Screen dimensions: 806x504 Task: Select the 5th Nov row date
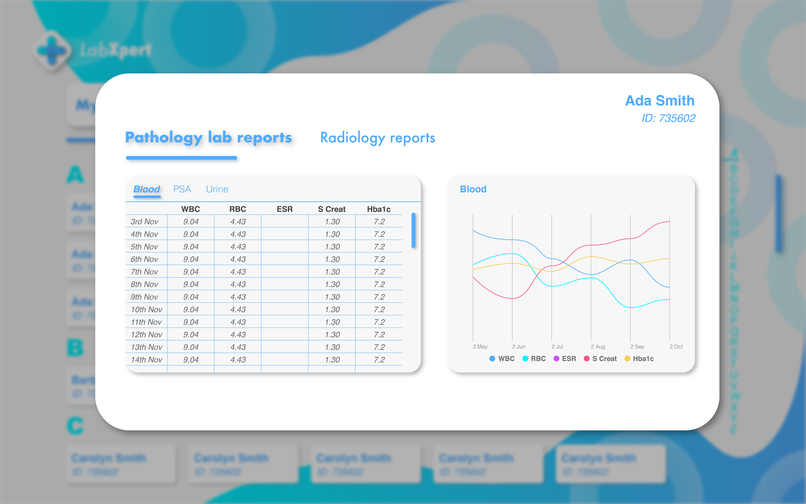144,247
